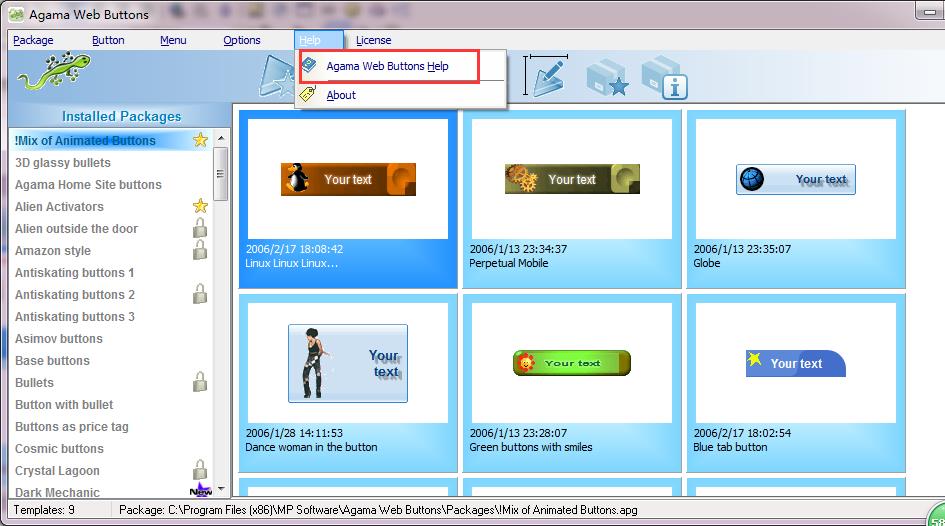Select 3D glassy bullets package
Image resolution: width=945 pixels, height=526 pixels.
coord(63,163)
